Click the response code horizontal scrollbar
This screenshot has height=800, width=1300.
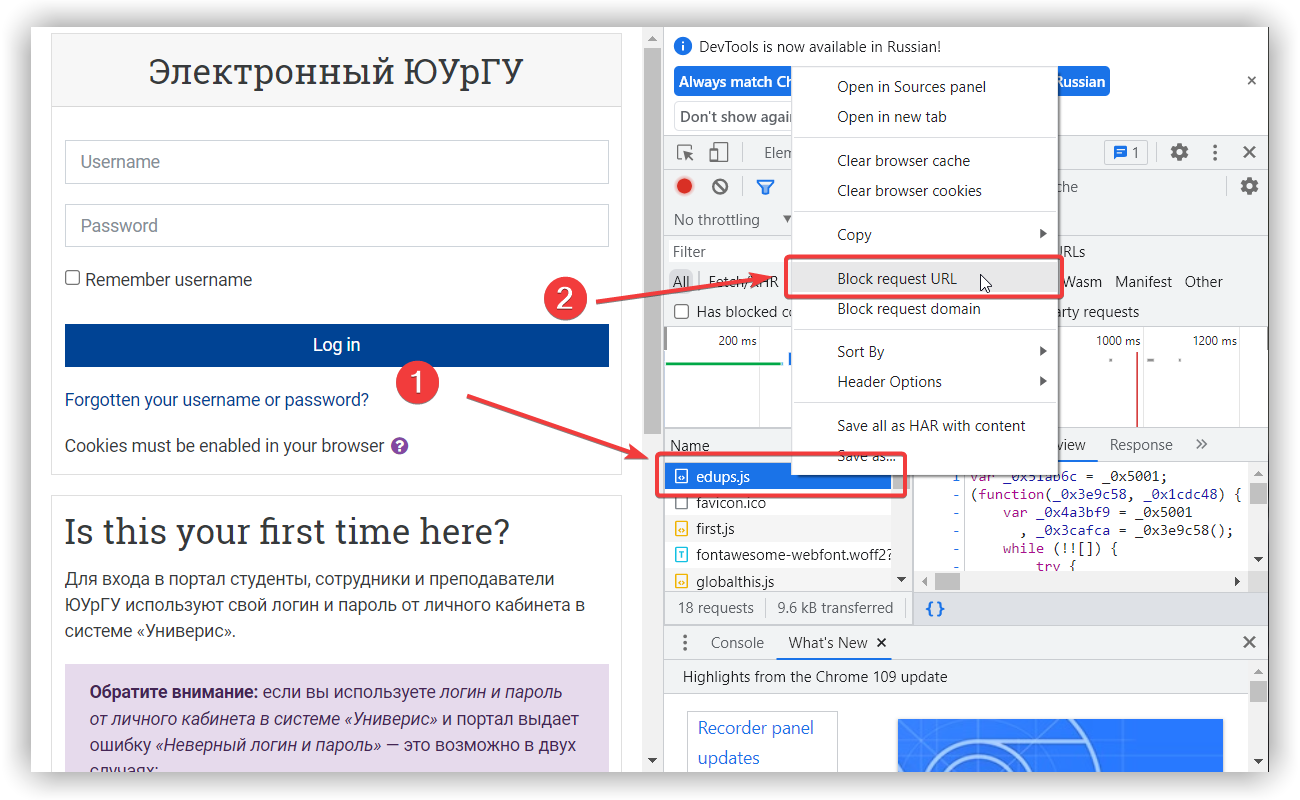point(948,581)
